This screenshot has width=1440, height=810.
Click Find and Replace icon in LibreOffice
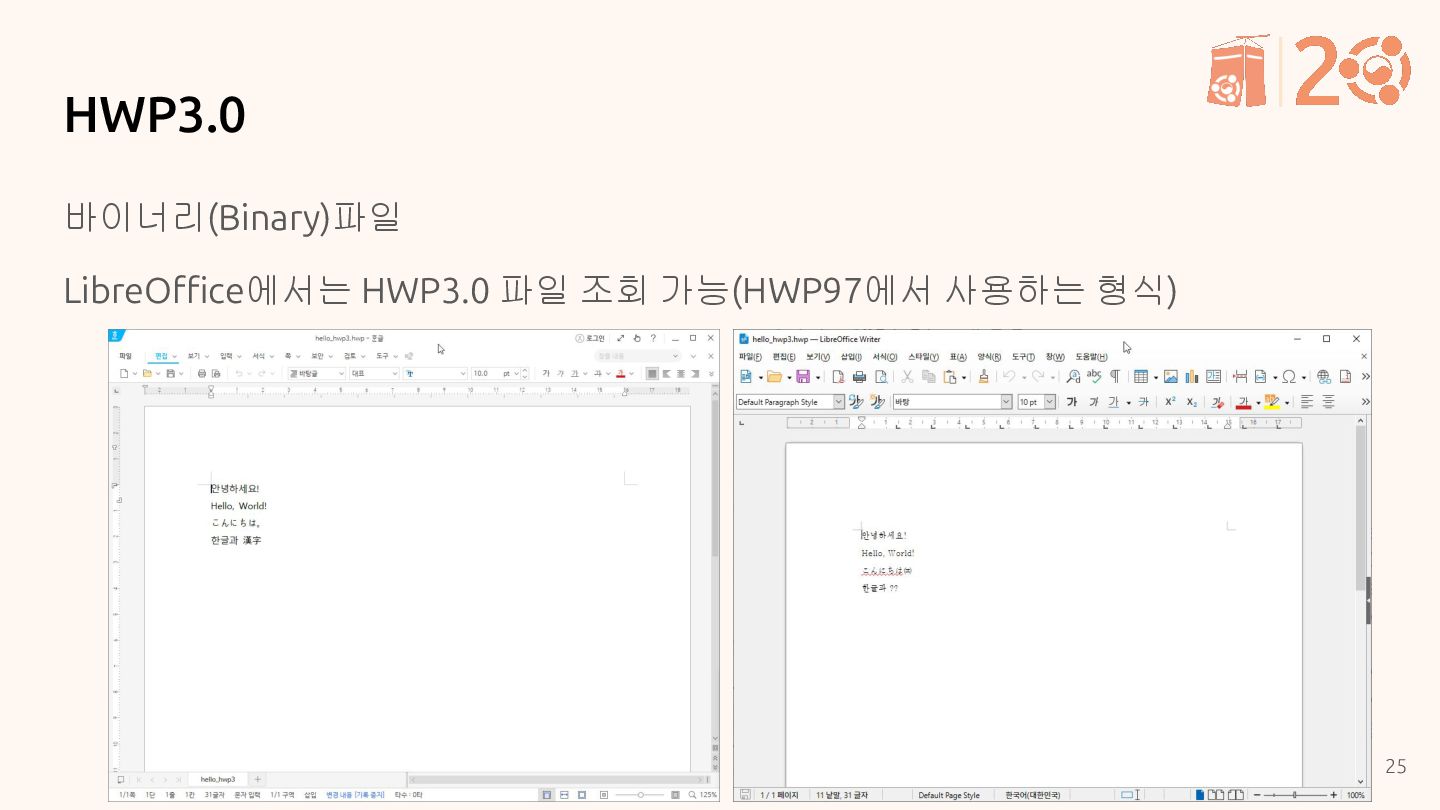[x=1073, y=377]
